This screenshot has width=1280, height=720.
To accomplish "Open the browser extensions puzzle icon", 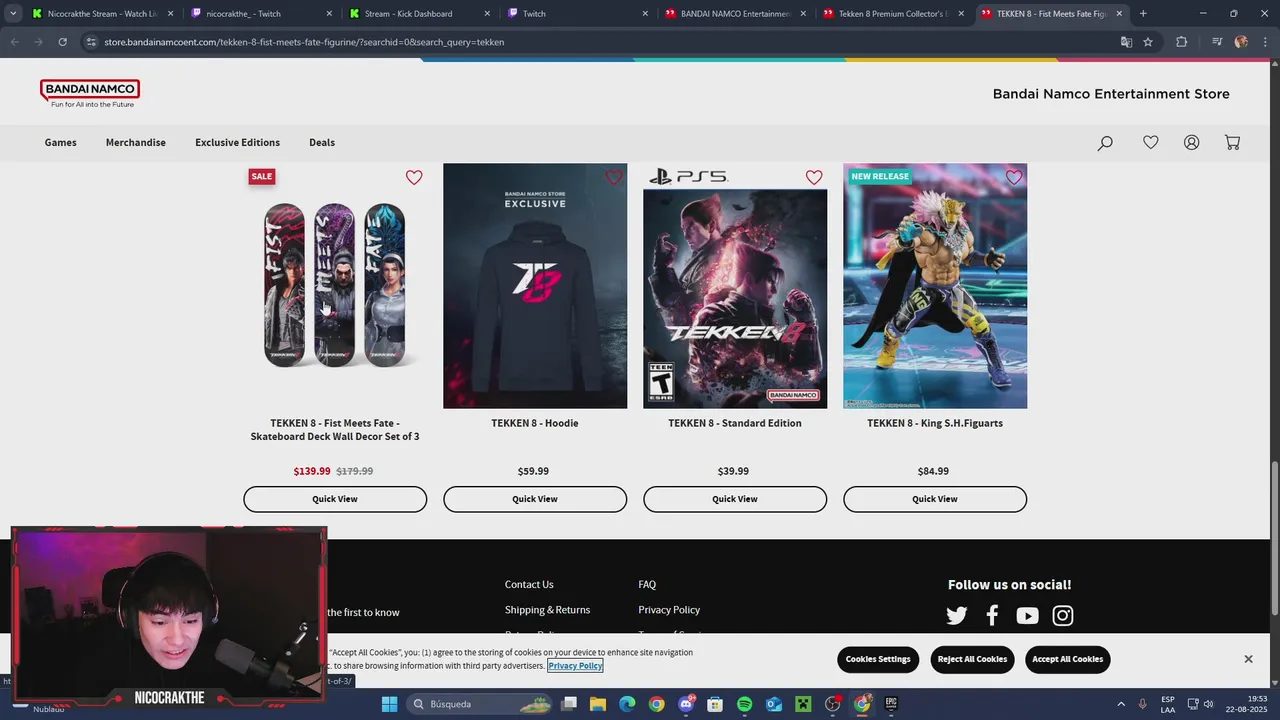I will click(x=1181, y=42).
